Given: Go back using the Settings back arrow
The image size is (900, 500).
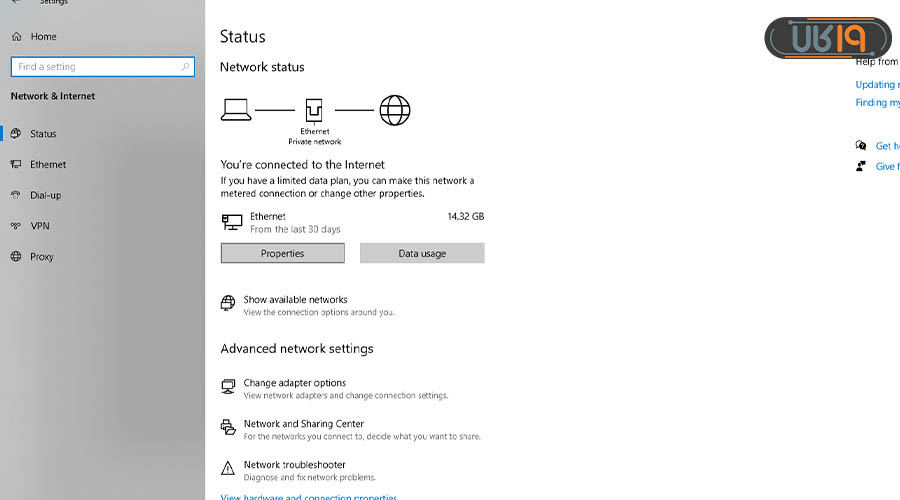Looking at the screenshot, I should tap(16, 3).
